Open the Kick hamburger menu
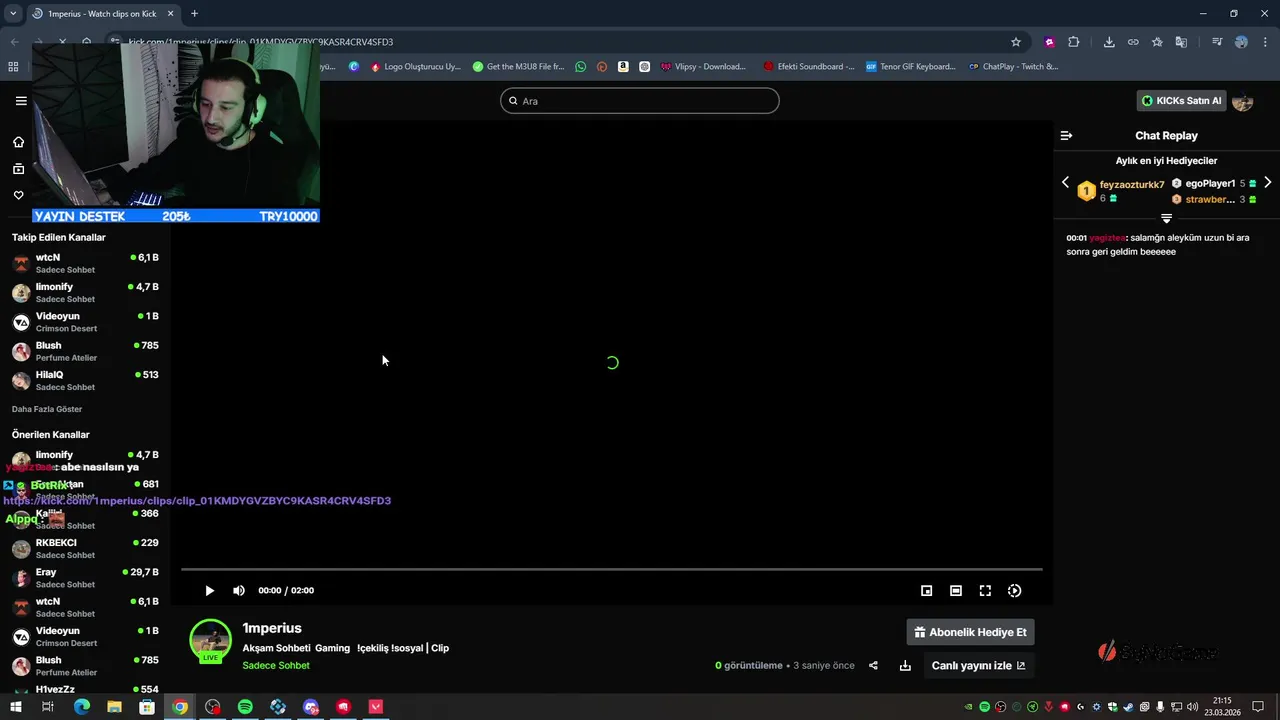The height and width of the screenshot is (720, 1280). pos(21,101)
